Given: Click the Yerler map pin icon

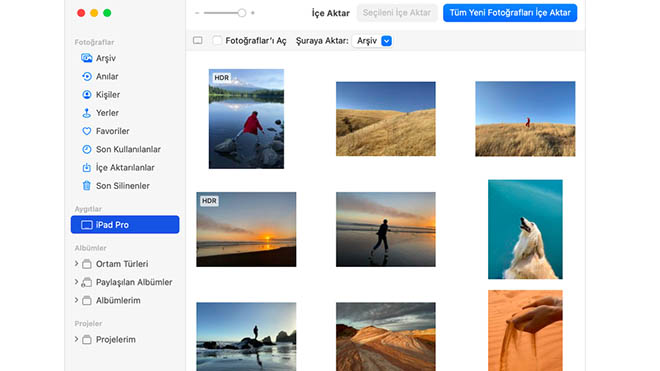Looking at the screenshot, I should point(87,113).
